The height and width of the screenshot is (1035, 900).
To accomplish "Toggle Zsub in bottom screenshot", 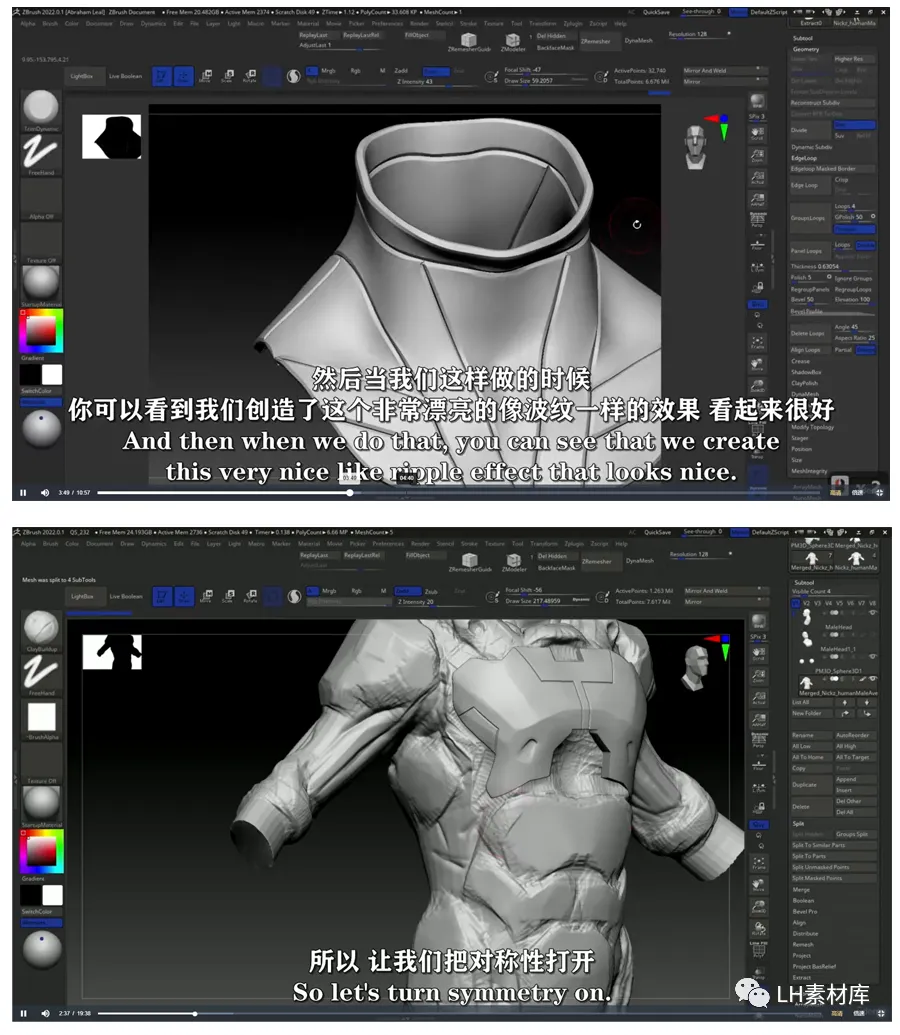I will (431, 591).
